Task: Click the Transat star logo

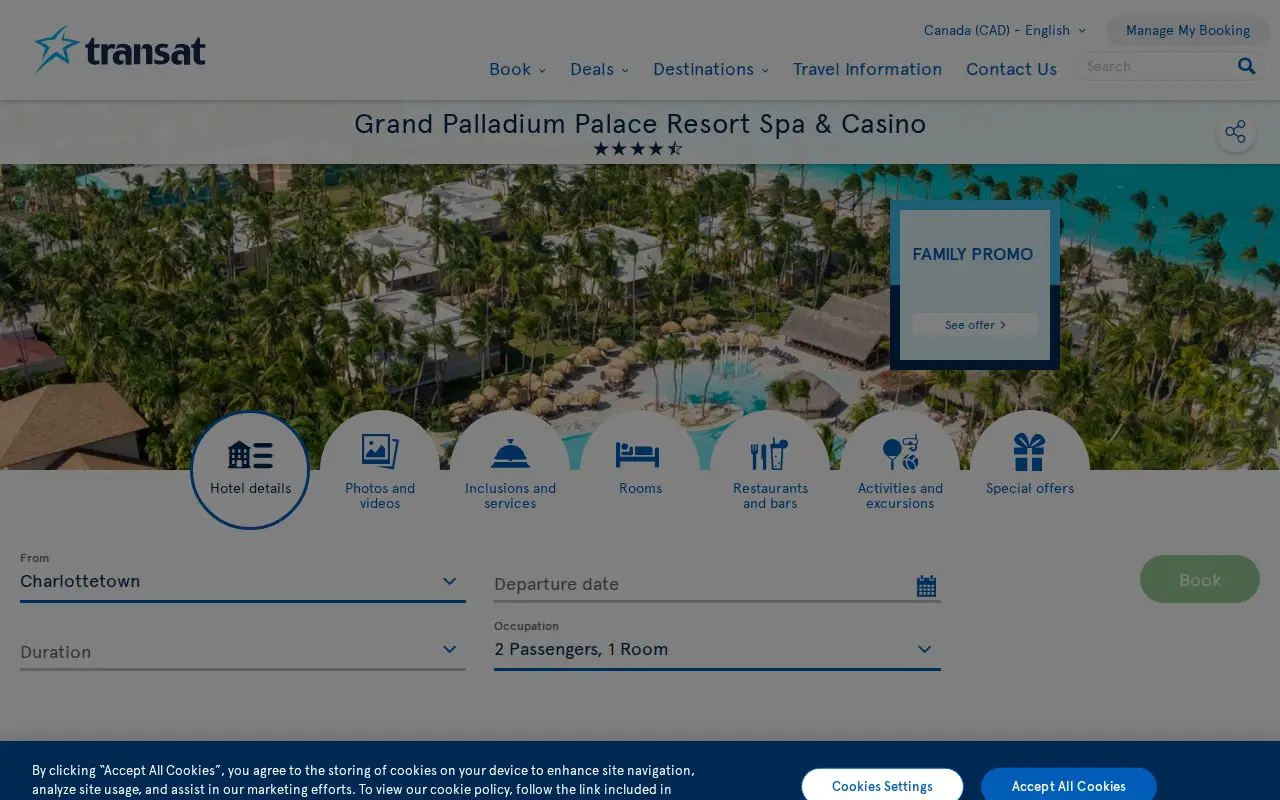Action: point(119,50)
